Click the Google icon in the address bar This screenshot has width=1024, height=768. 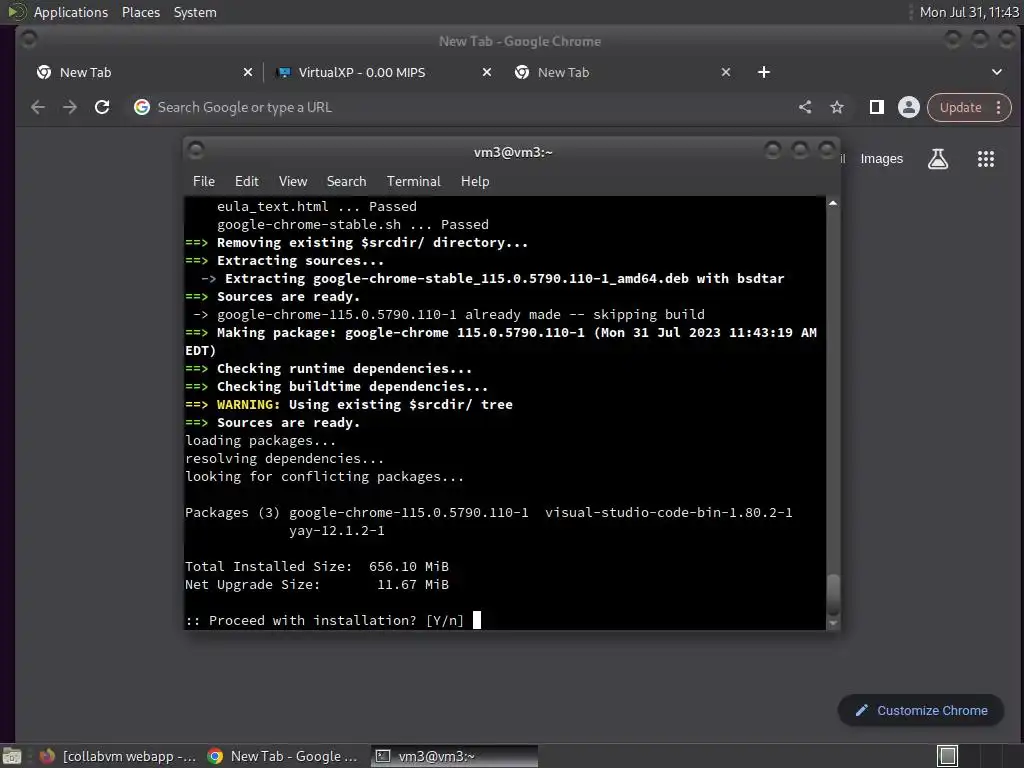click(142, 107)
